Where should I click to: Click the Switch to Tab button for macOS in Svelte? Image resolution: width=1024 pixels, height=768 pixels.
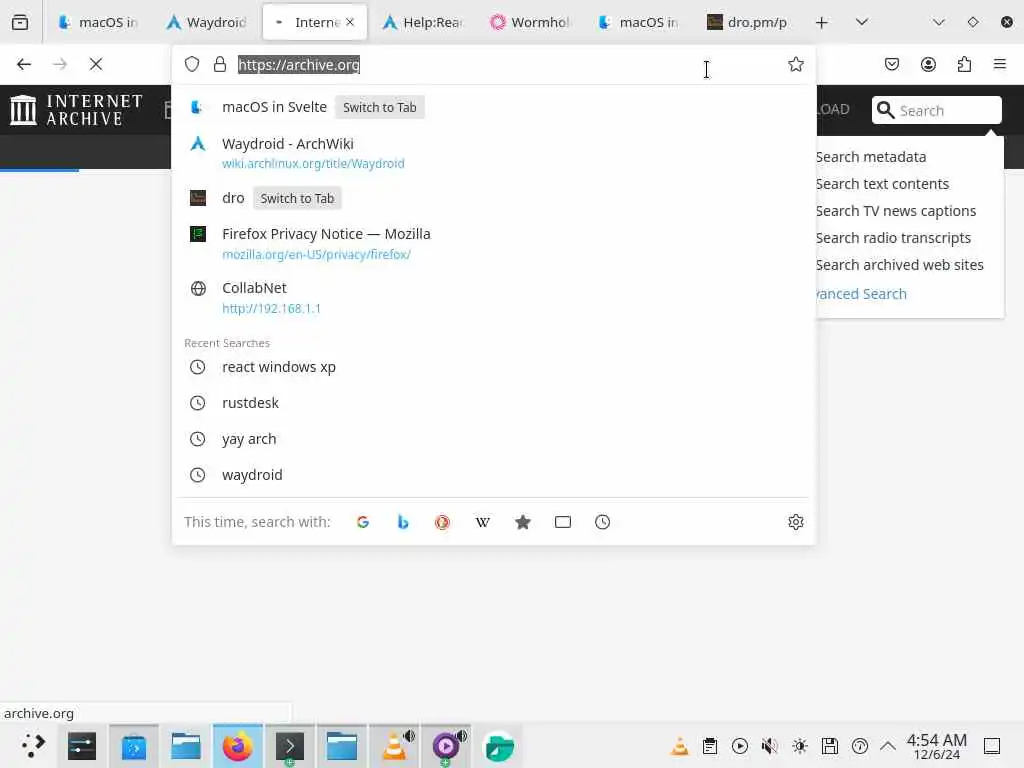point(379,107)
